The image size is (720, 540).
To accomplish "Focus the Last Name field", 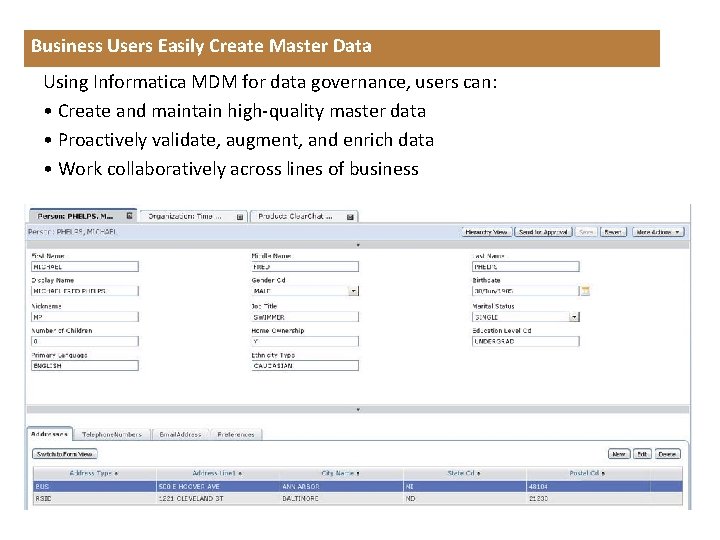I will (526, 267).
